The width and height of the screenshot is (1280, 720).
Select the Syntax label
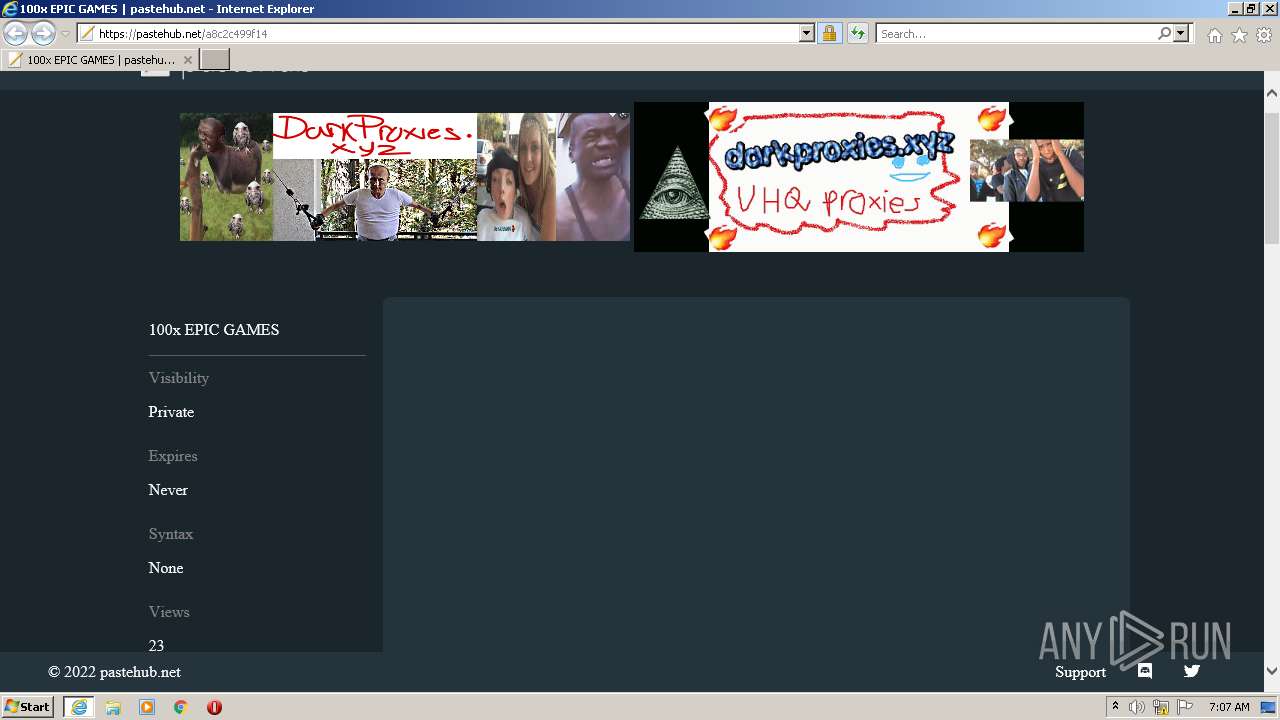pos(171,534)
